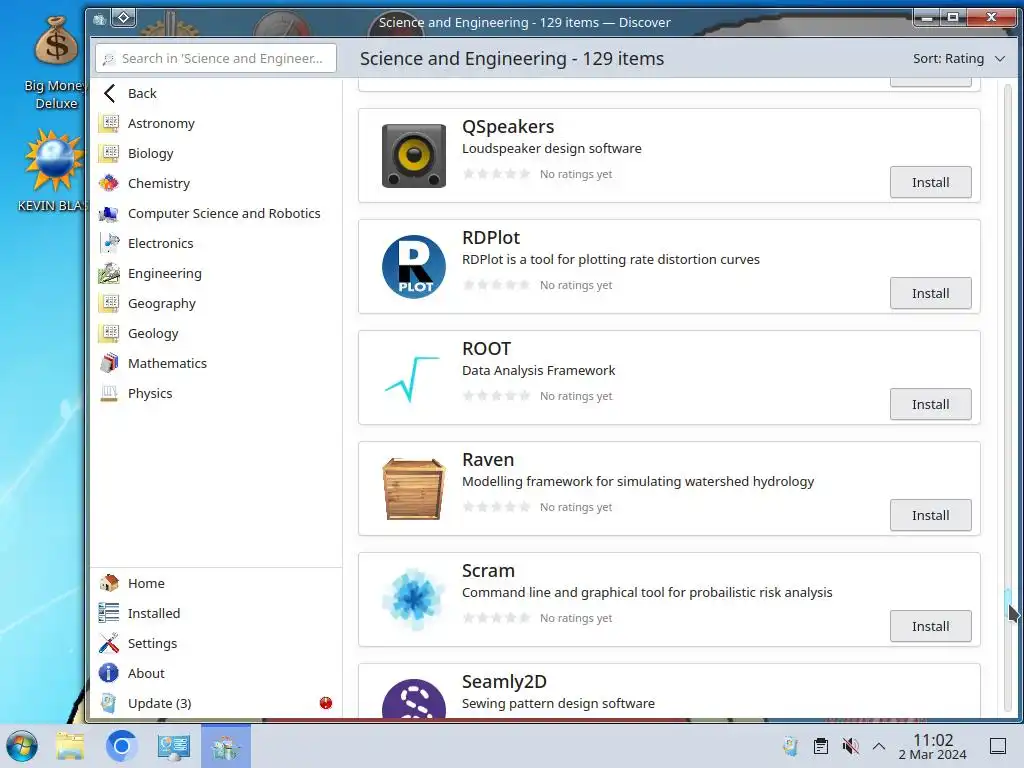This screenshot has height=768, width=1024.
Task: Open the KEVIN BLAST desktop shortcut
Action: [x=52, y=170]
